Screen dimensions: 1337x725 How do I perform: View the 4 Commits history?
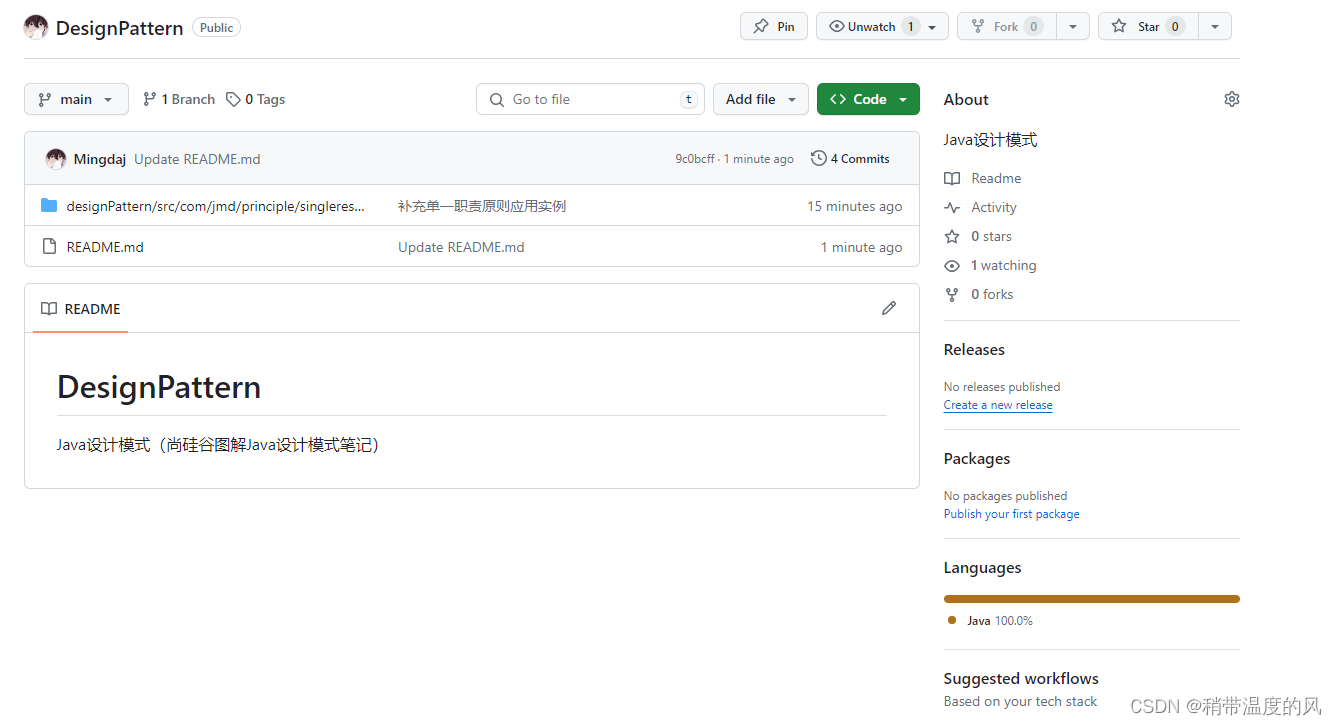tap(850, 158)
